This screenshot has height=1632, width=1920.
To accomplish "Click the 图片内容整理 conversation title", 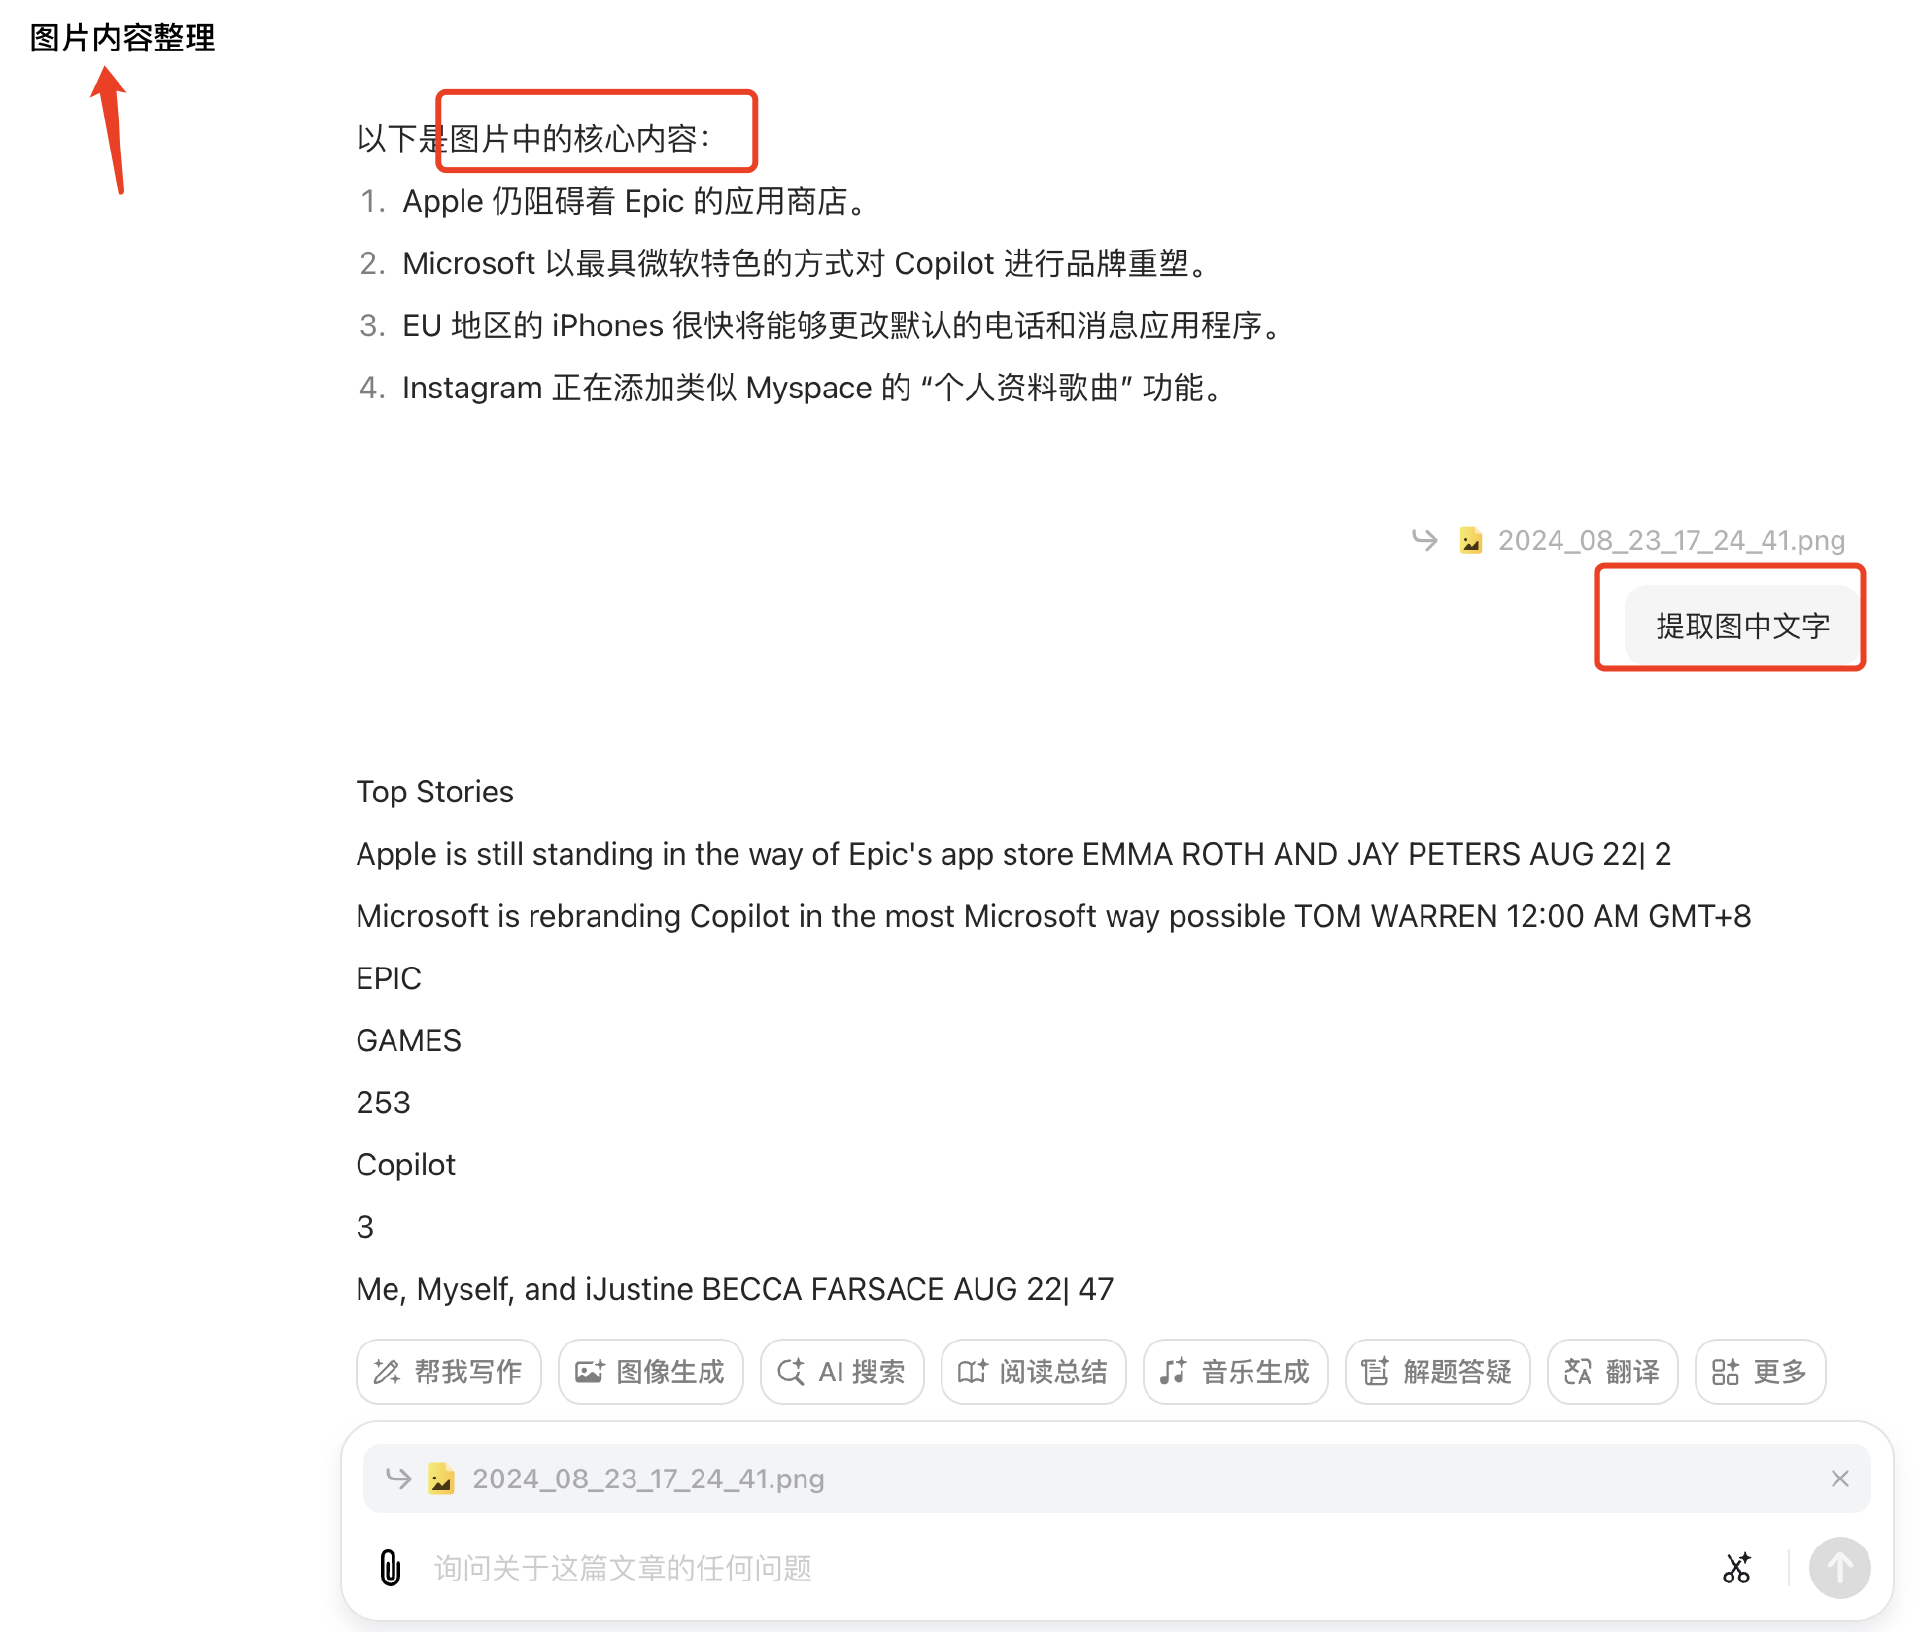I will tap(122, 38).
